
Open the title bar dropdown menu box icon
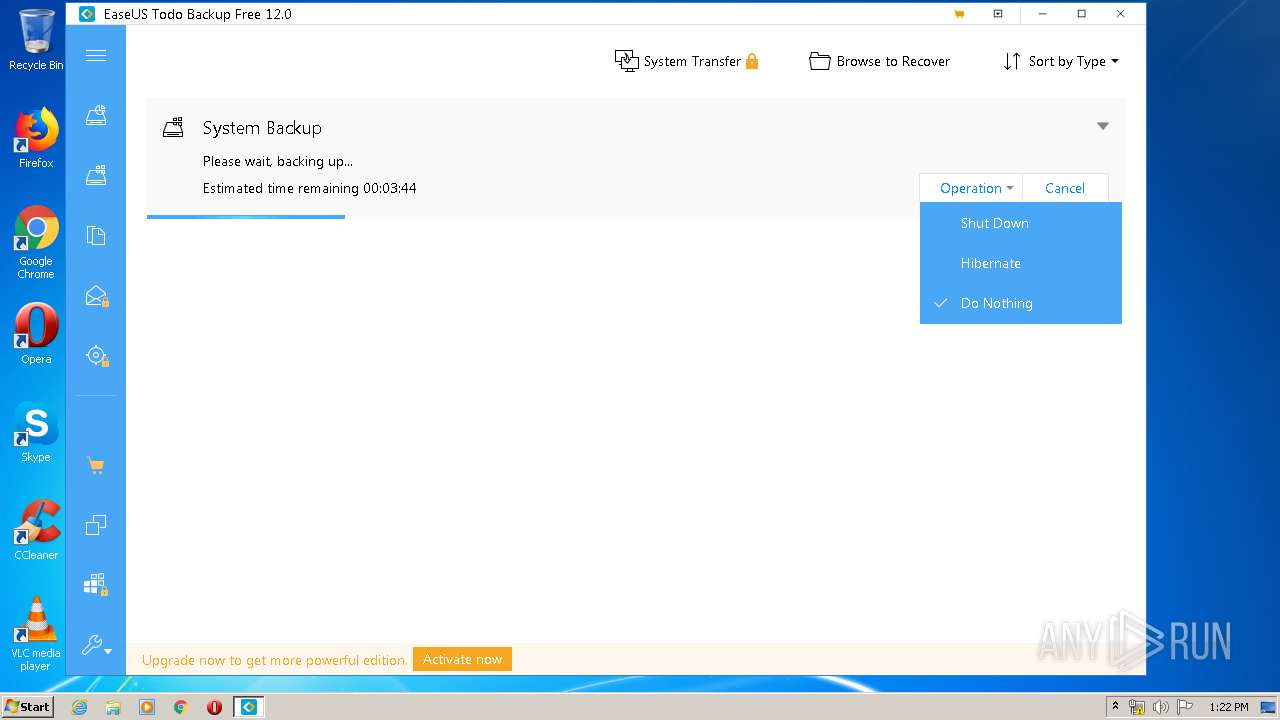point(998,14)
